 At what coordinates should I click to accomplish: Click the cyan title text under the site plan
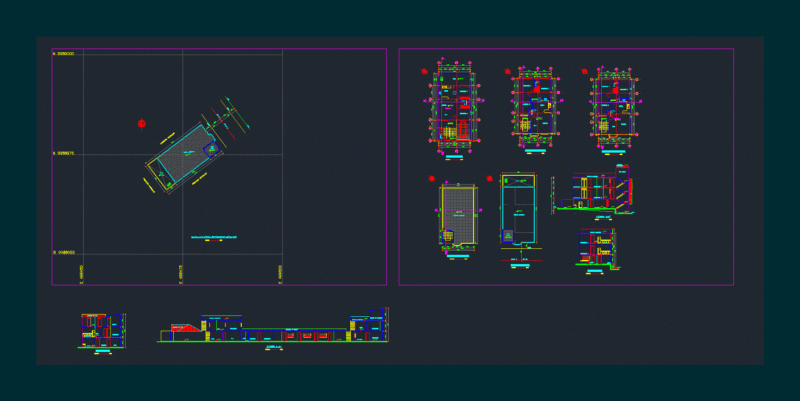tap(214, 237)
